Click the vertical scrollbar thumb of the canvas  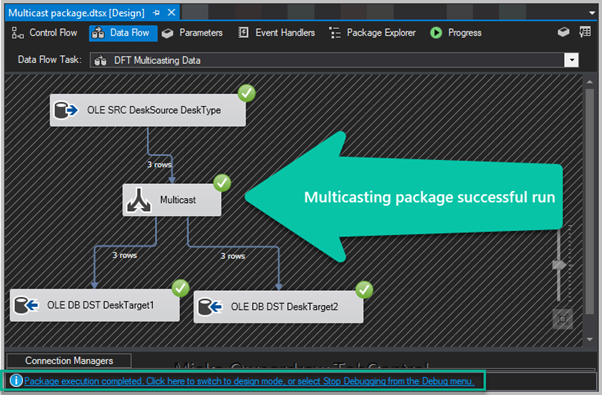pyautogui.click(x=590, y=202)
